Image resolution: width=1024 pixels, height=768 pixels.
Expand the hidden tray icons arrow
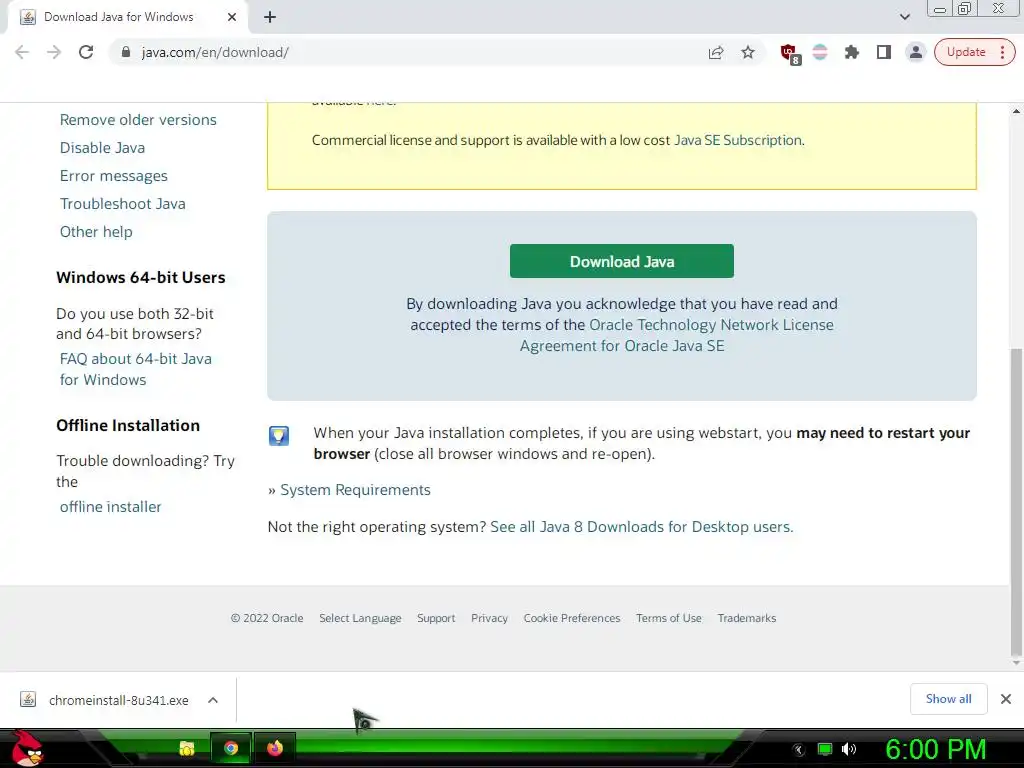pos(799,750)
